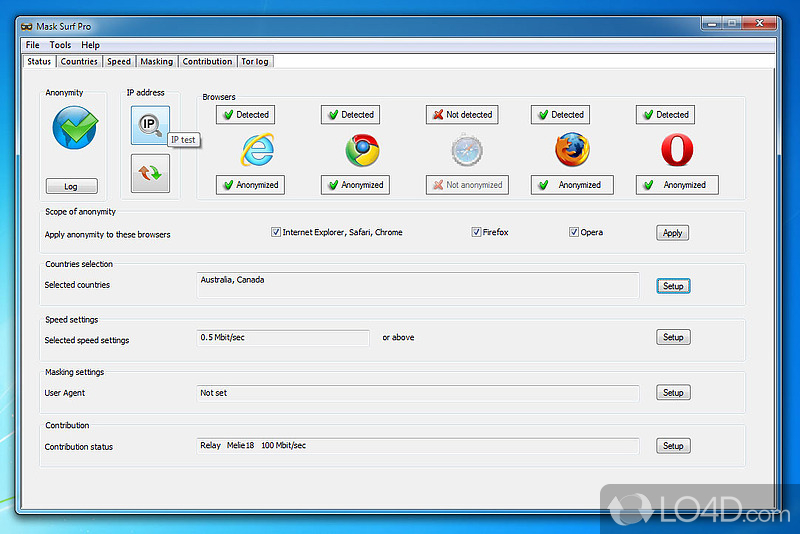This screenshot has width=800, height=534.
Task: Click the Google Chrome browser icon
Action: [362, 150]
